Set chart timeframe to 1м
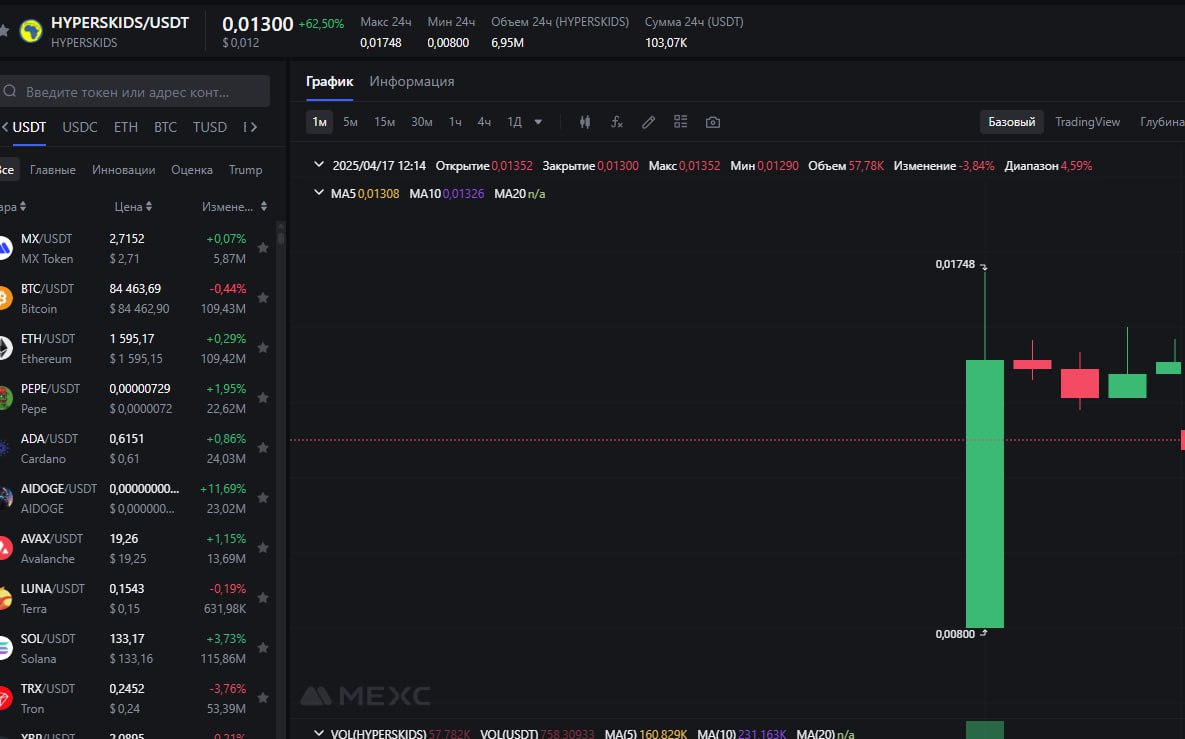 point(320,122)
